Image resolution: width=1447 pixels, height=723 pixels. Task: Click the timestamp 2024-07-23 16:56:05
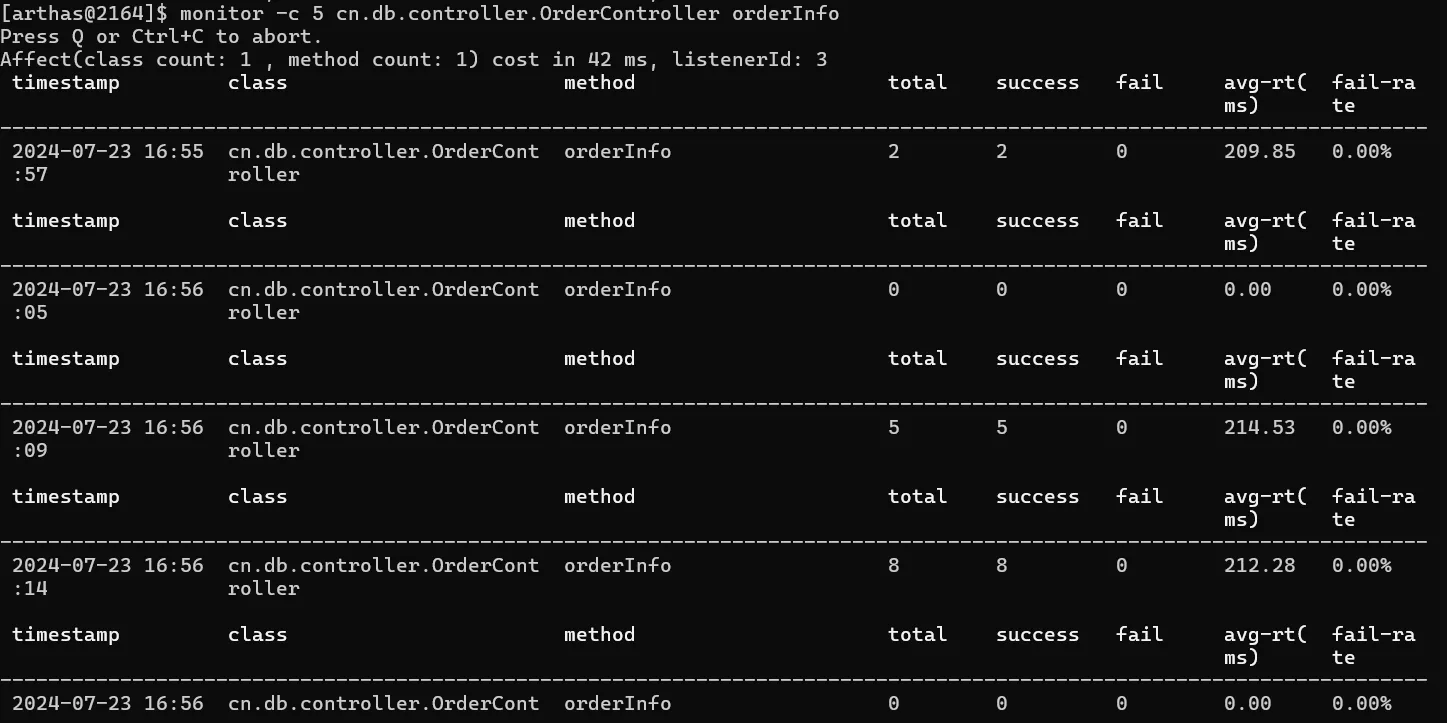(108, 300)
